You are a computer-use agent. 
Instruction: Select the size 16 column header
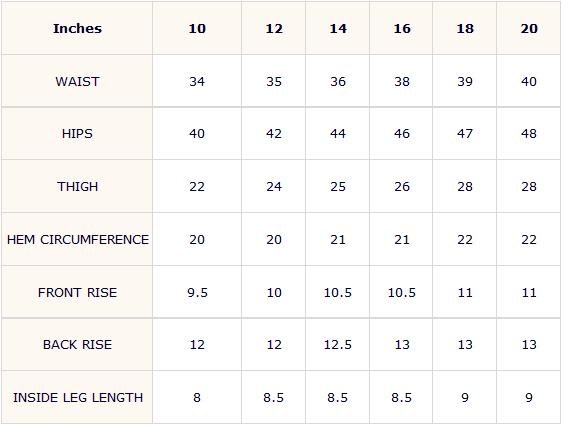[402, 28]
